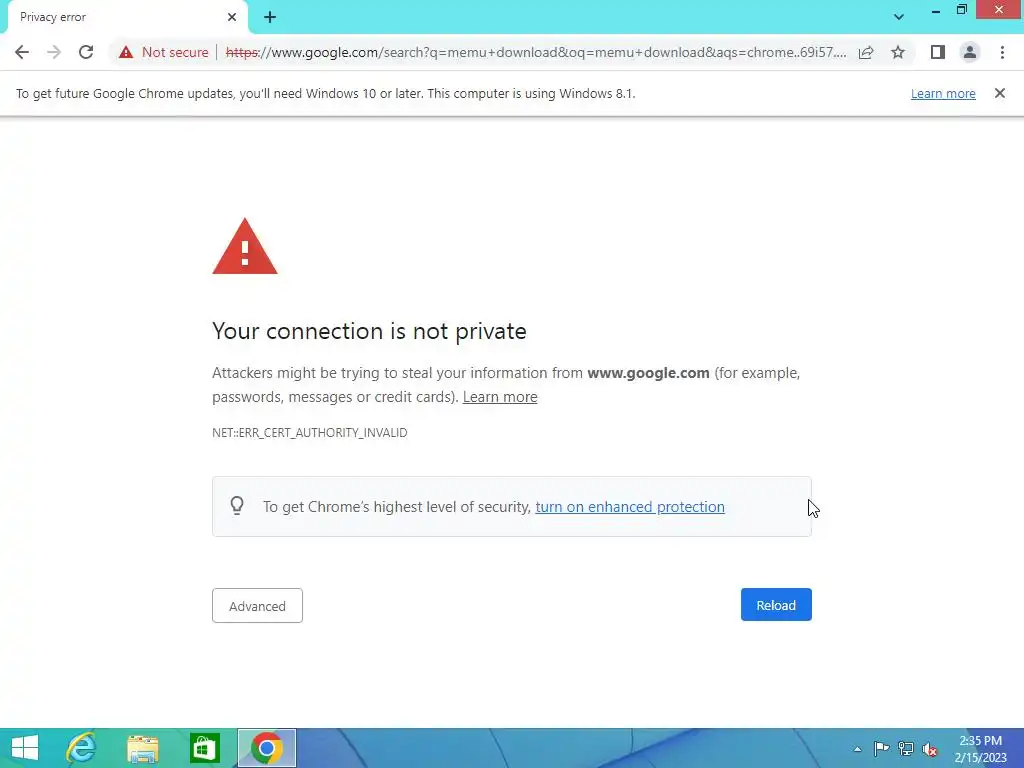The width and height of the screenshot is (1024, 768).
Task: Restore down the Chrome window
Action: [961, 10]
